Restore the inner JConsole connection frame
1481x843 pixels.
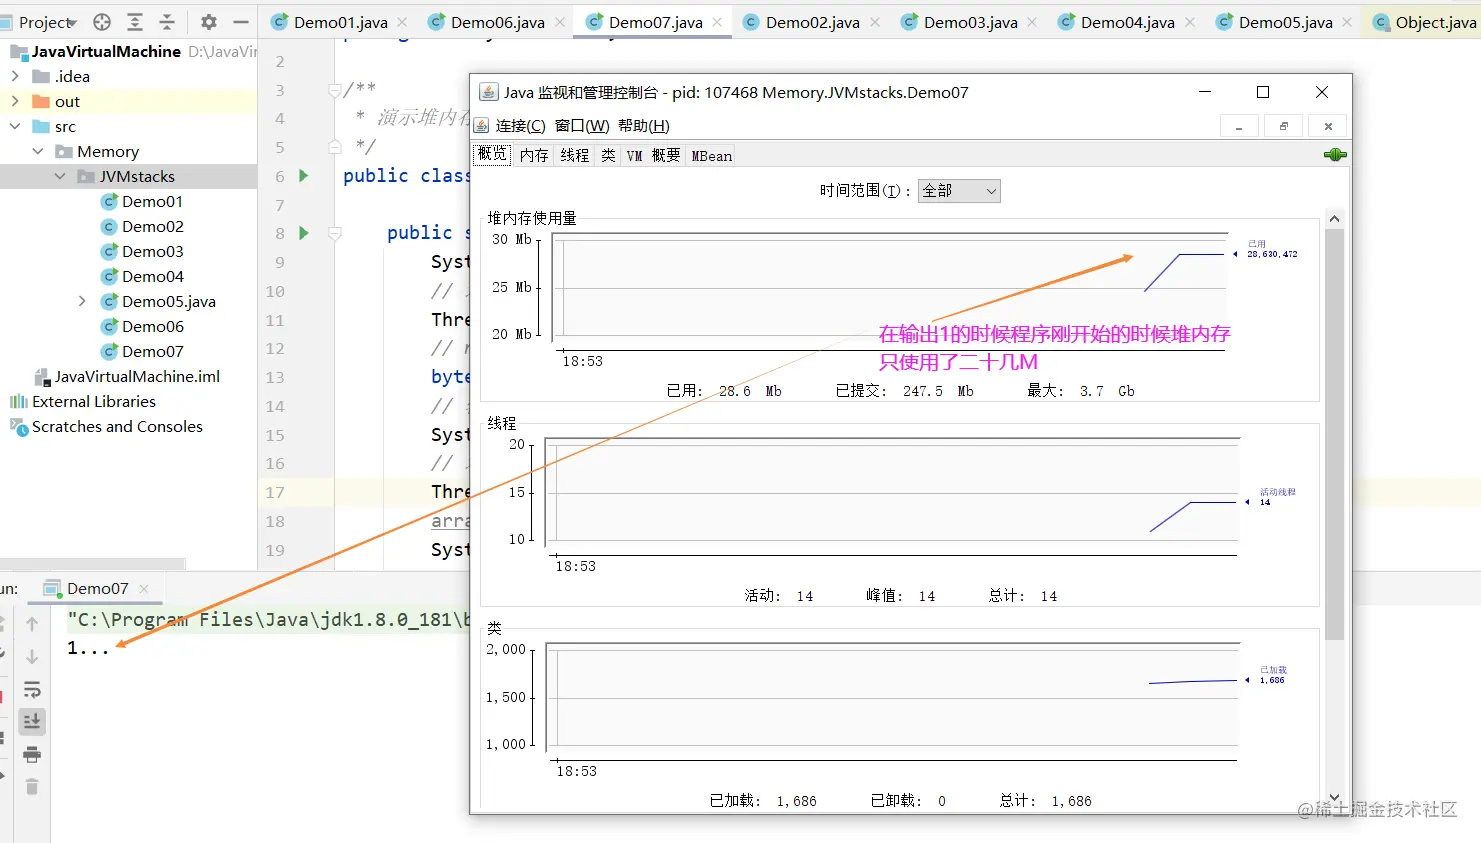coord(1283,126)
